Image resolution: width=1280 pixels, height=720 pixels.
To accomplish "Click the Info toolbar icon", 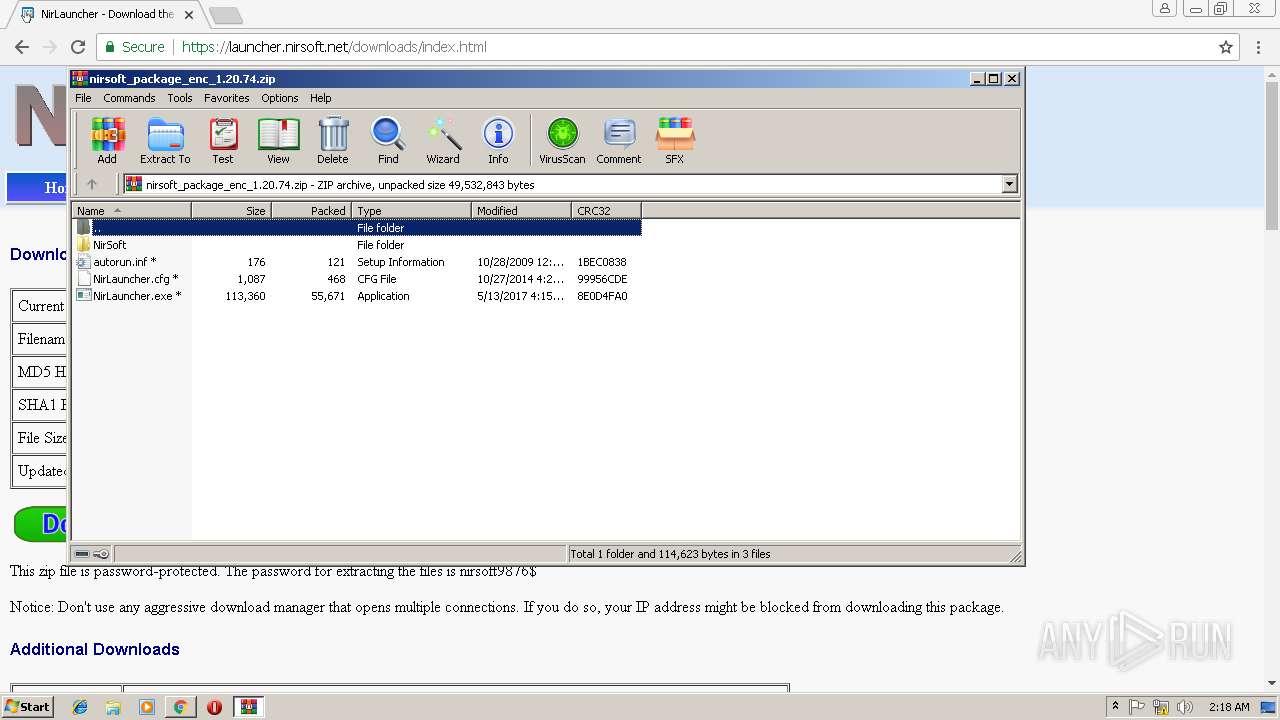I will tap(498, 140).
